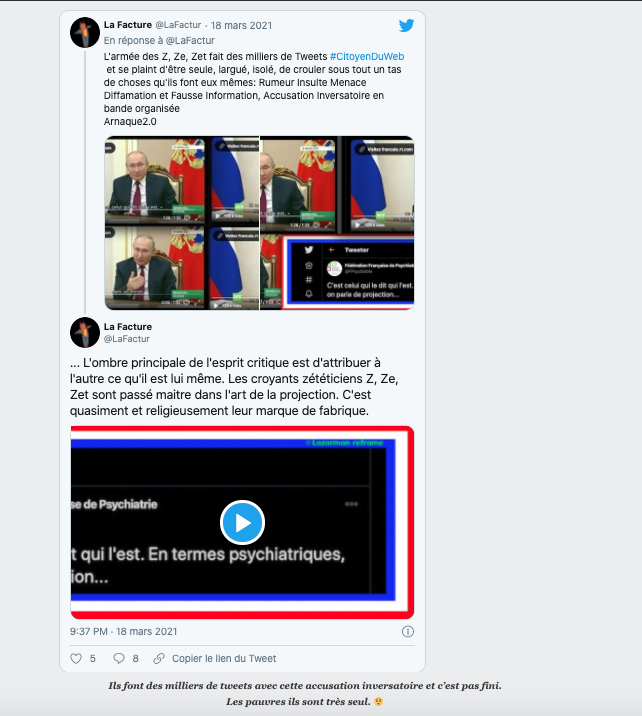The image size is (642, 716).
Task: Like the tweet with the heart icon
Action: point(76,658)
